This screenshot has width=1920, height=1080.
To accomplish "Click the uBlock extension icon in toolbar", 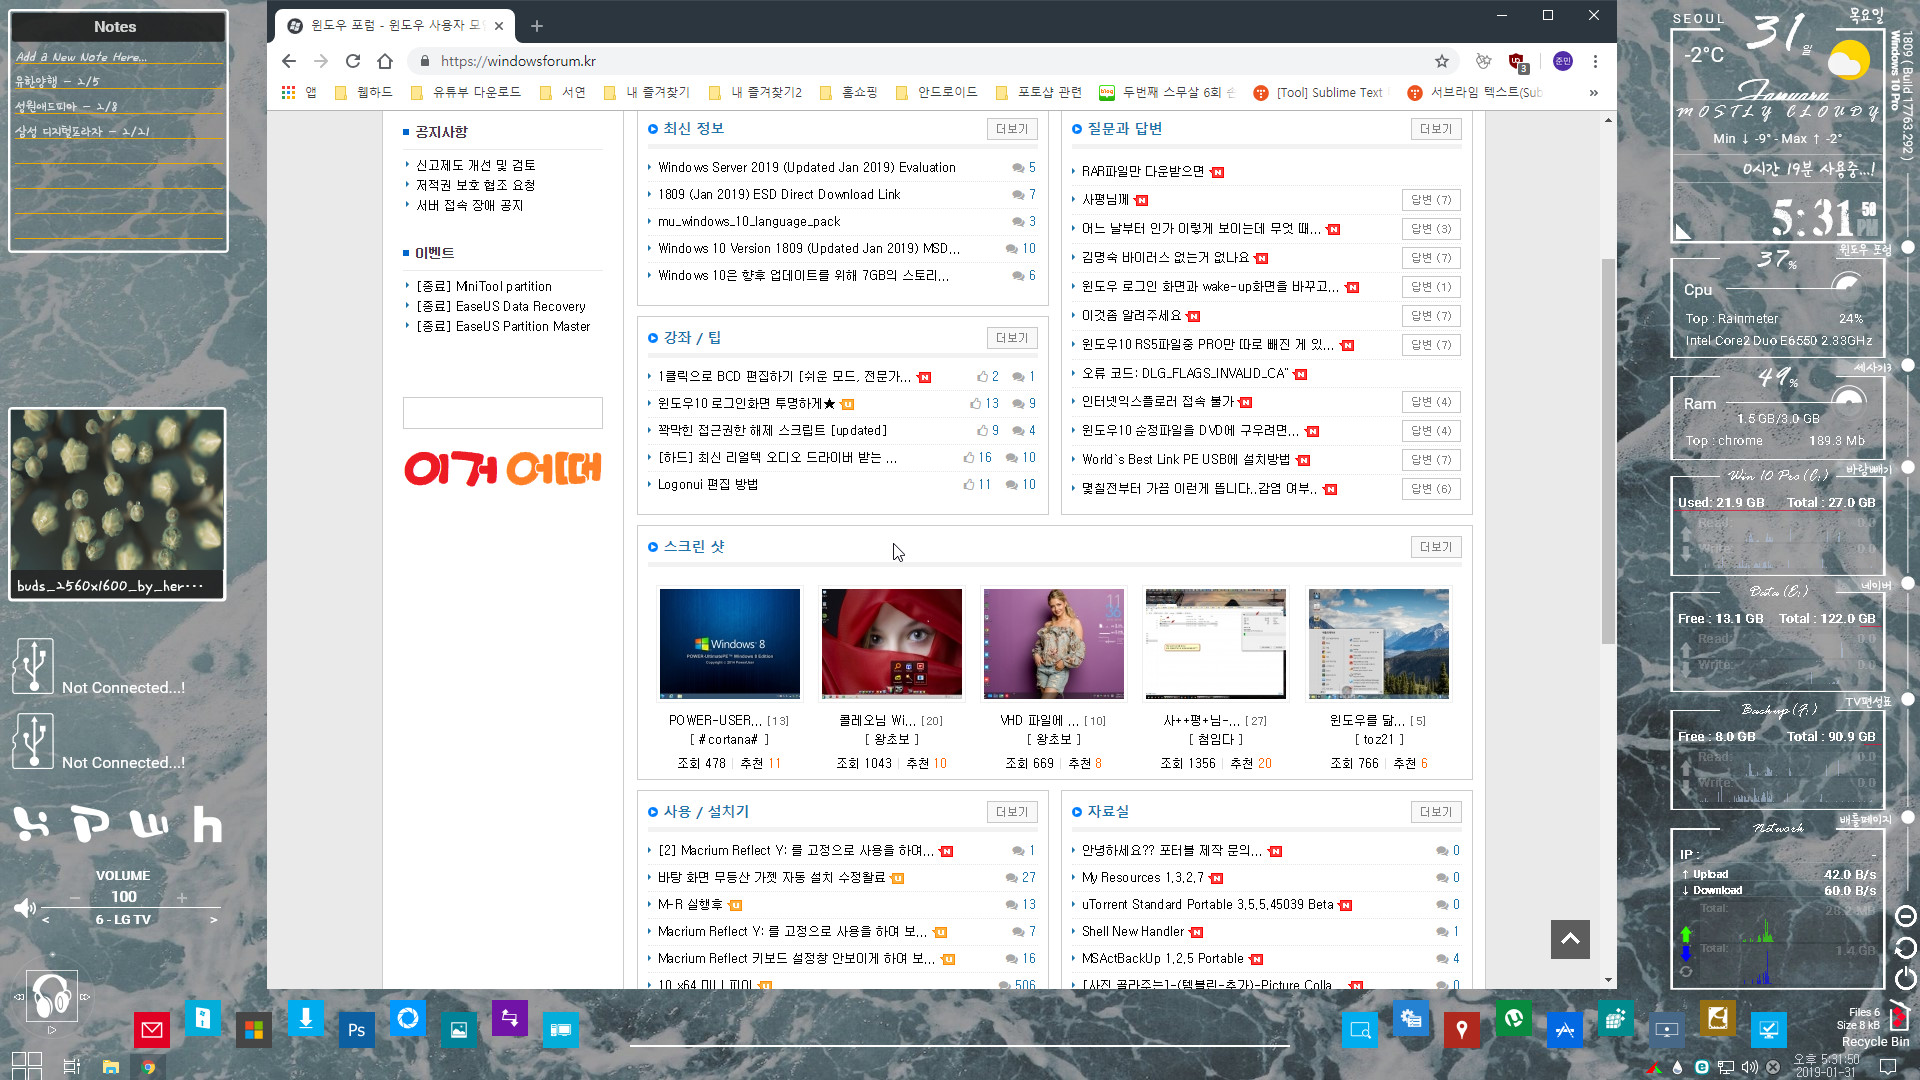I will (1517, 62).
